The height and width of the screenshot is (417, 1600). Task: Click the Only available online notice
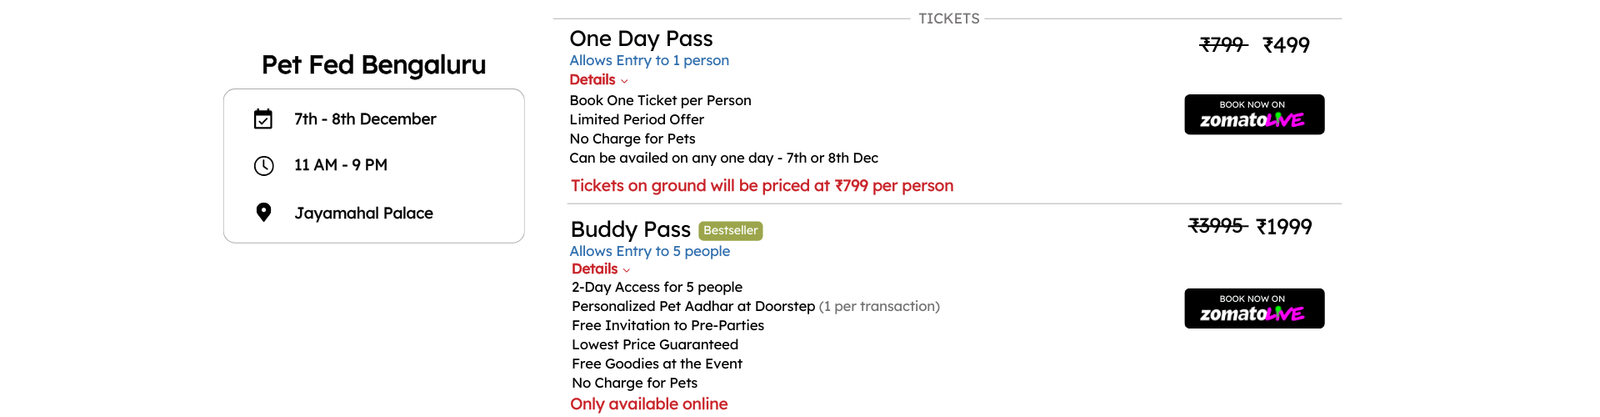point(649,404)
